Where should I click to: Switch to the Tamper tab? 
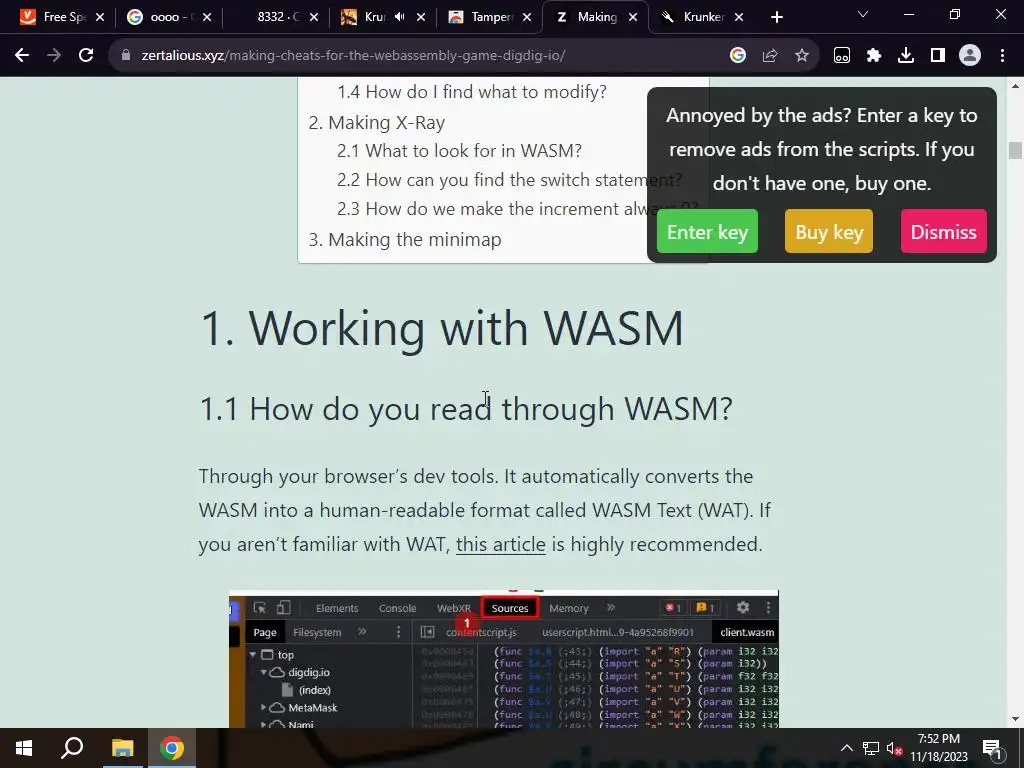[490, 18]
